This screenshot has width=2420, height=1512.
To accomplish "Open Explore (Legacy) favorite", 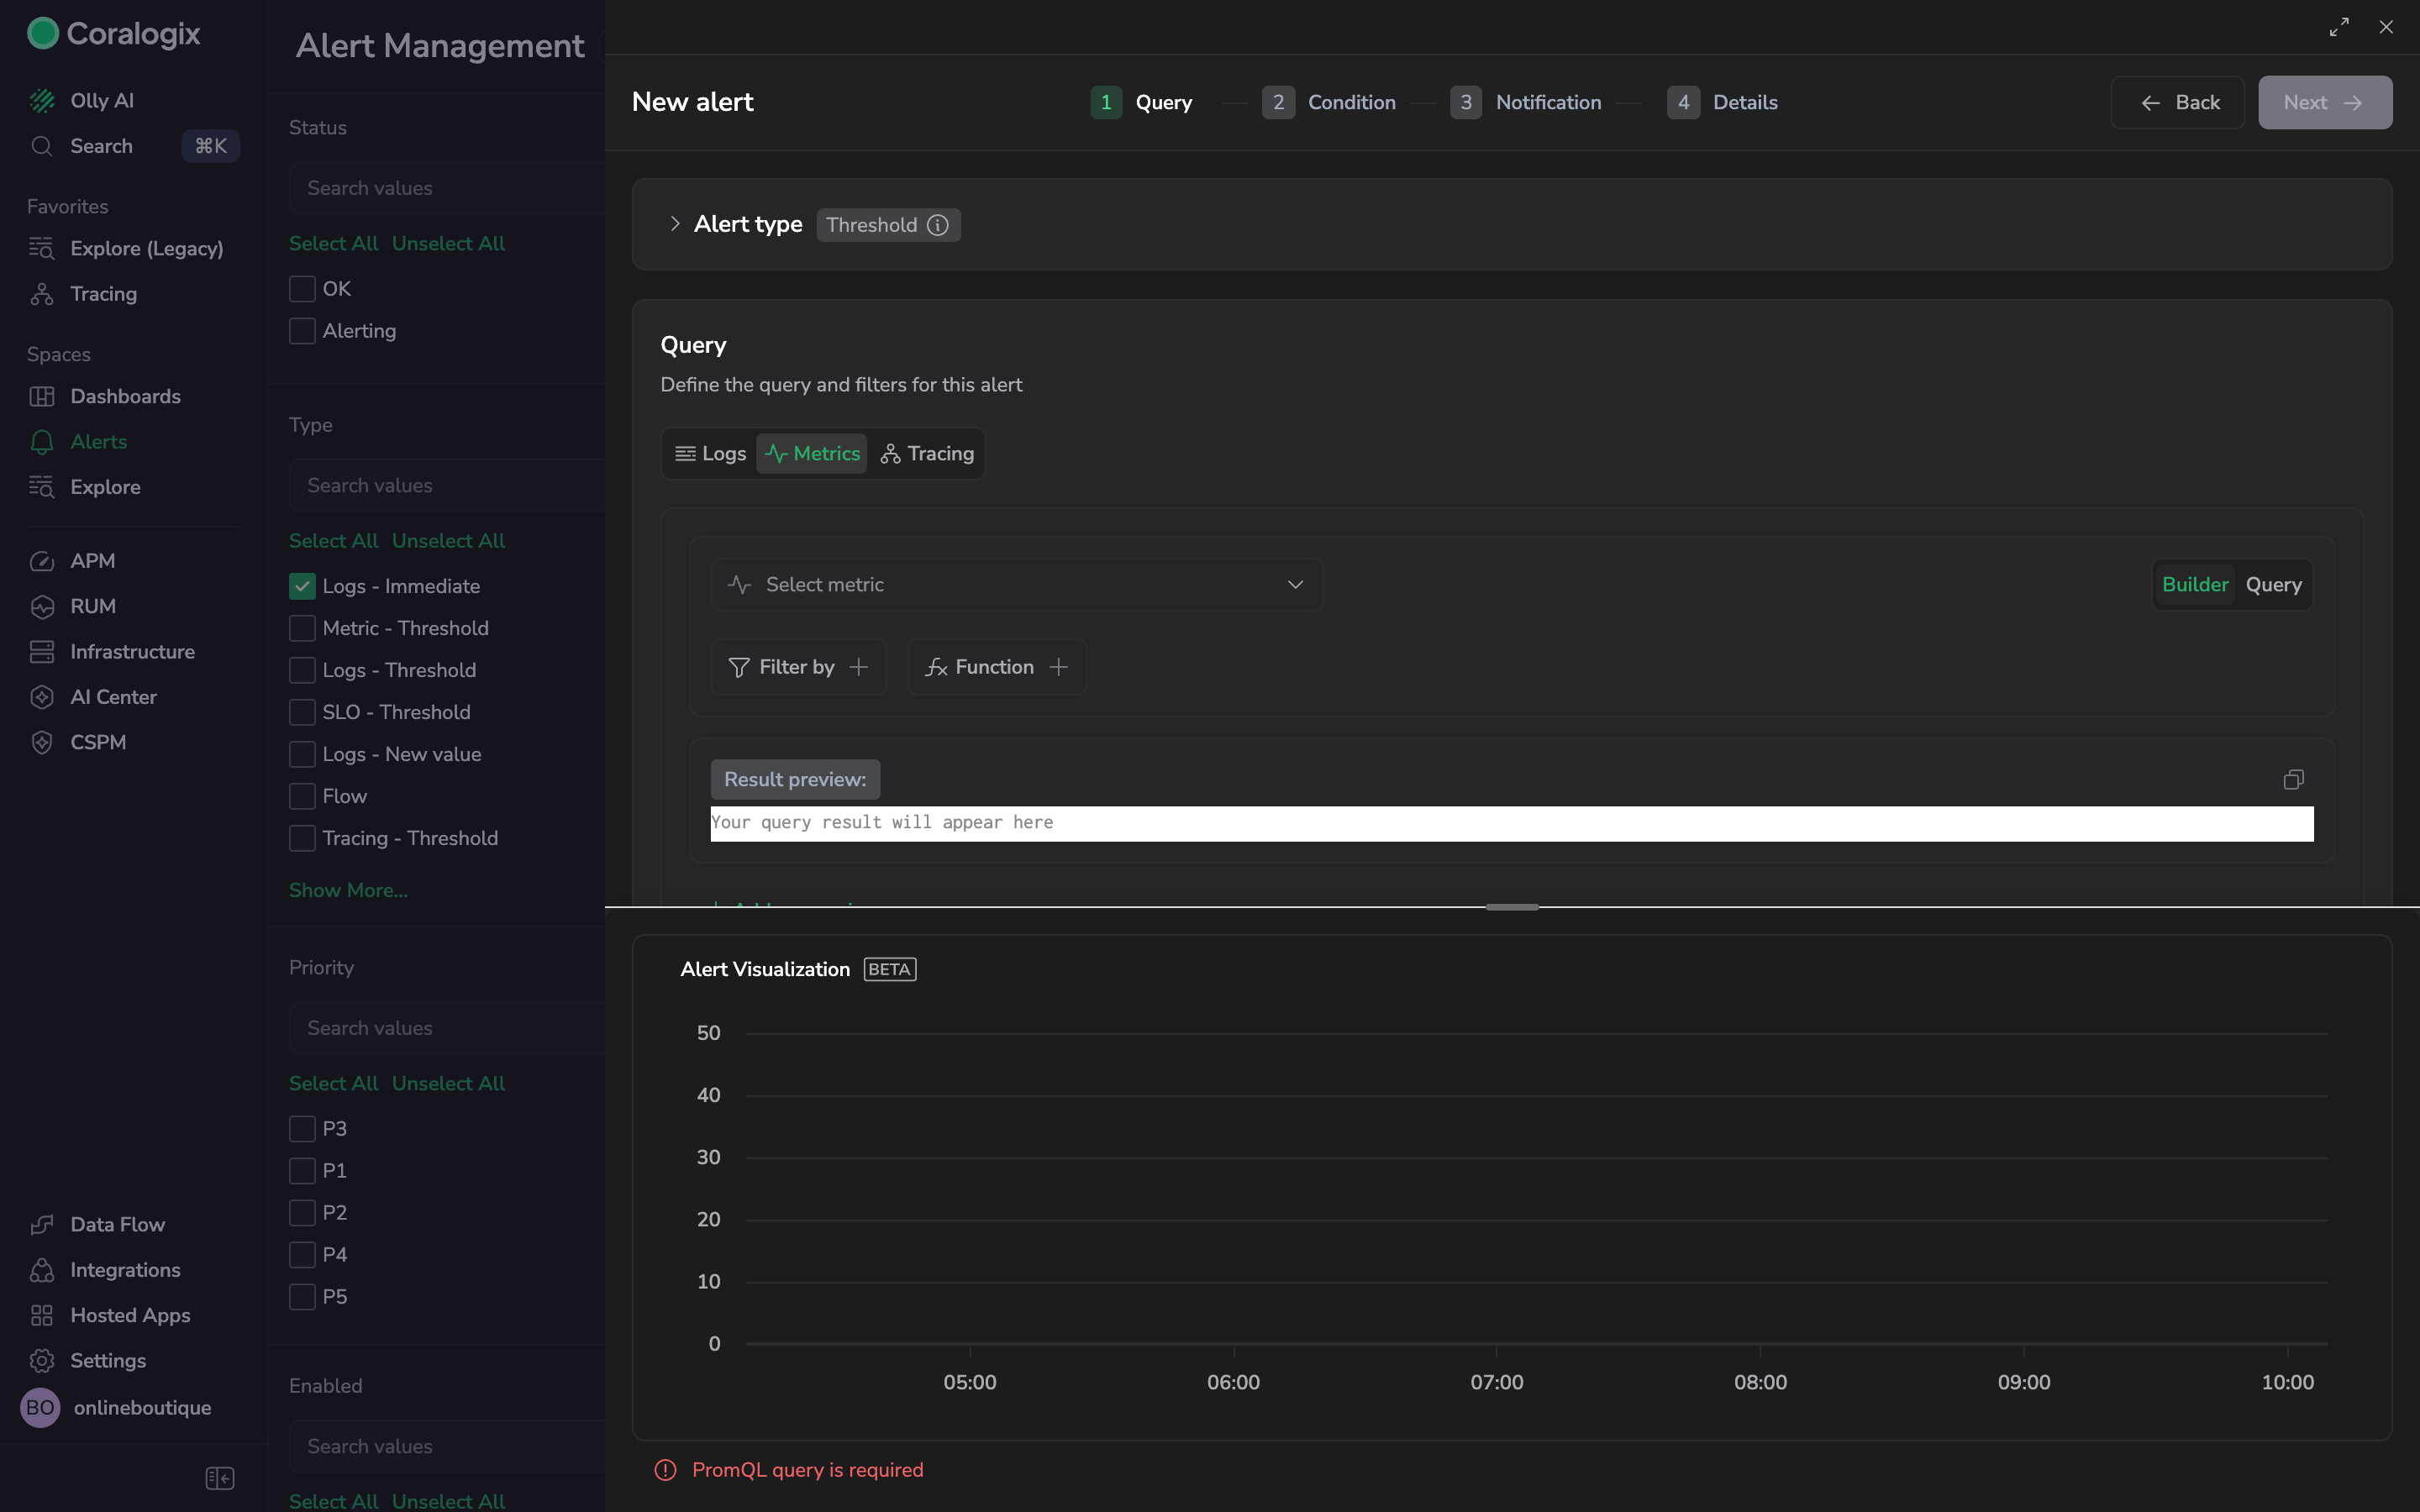I will click(x=146, y=248).
